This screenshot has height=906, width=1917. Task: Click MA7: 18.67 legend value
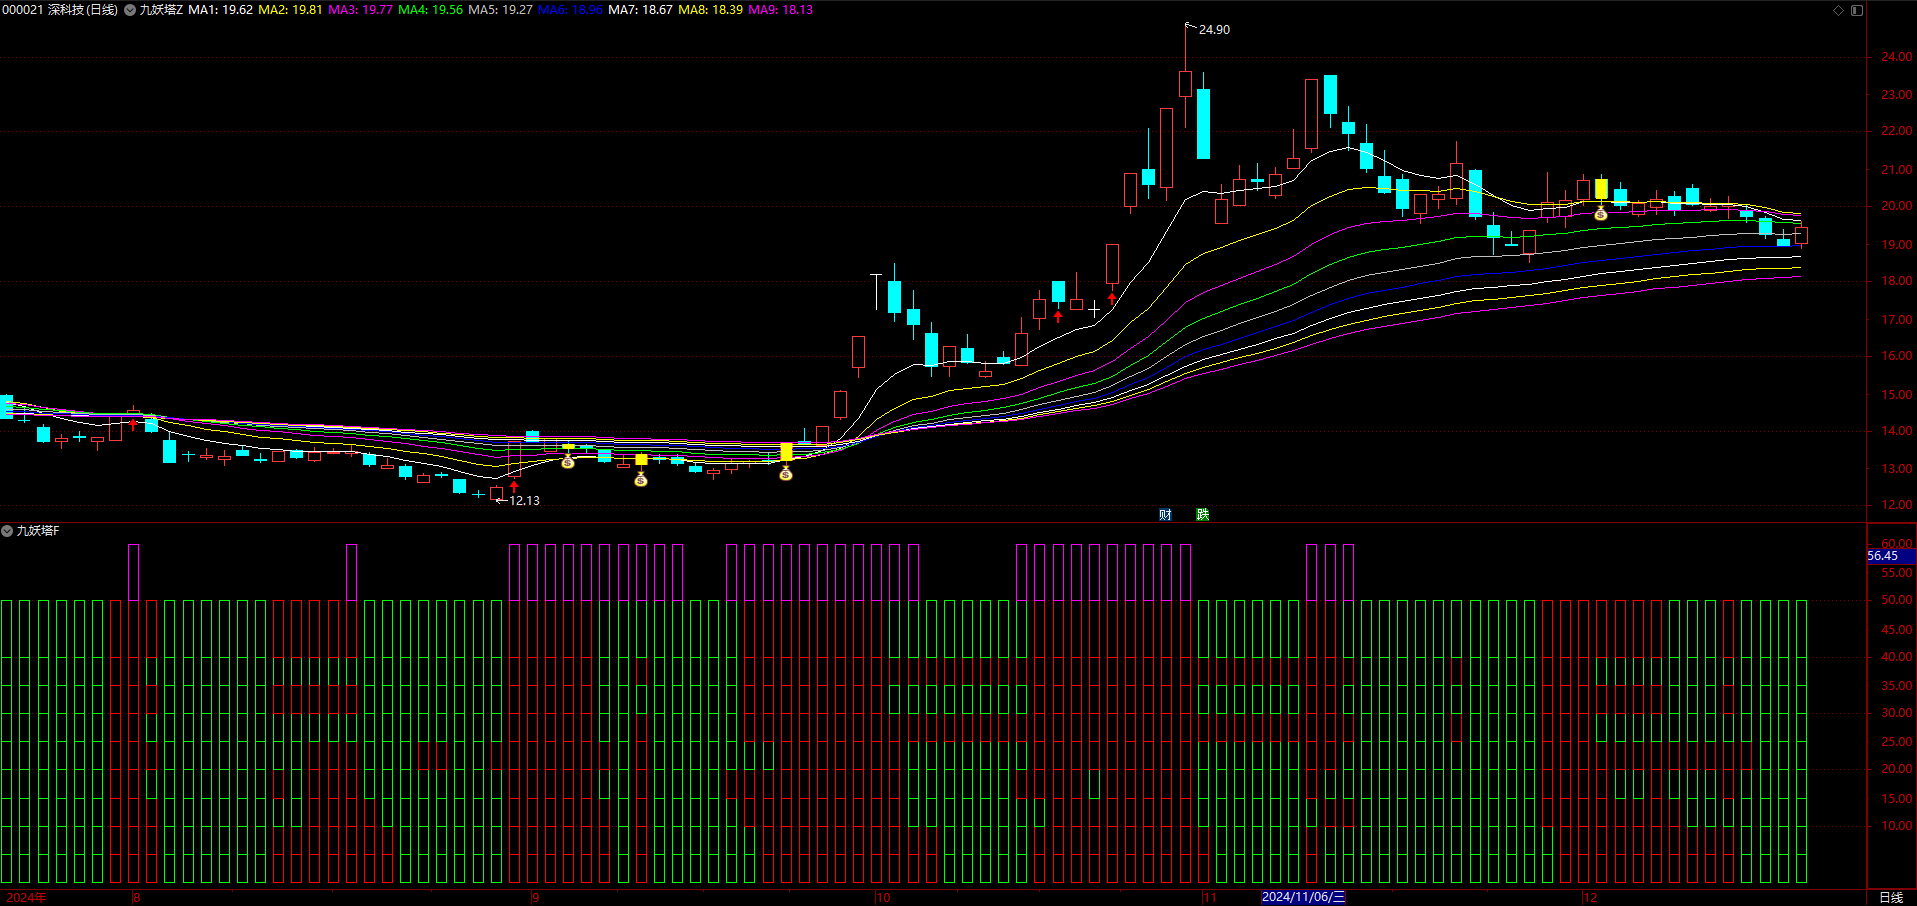coord(640,10)
